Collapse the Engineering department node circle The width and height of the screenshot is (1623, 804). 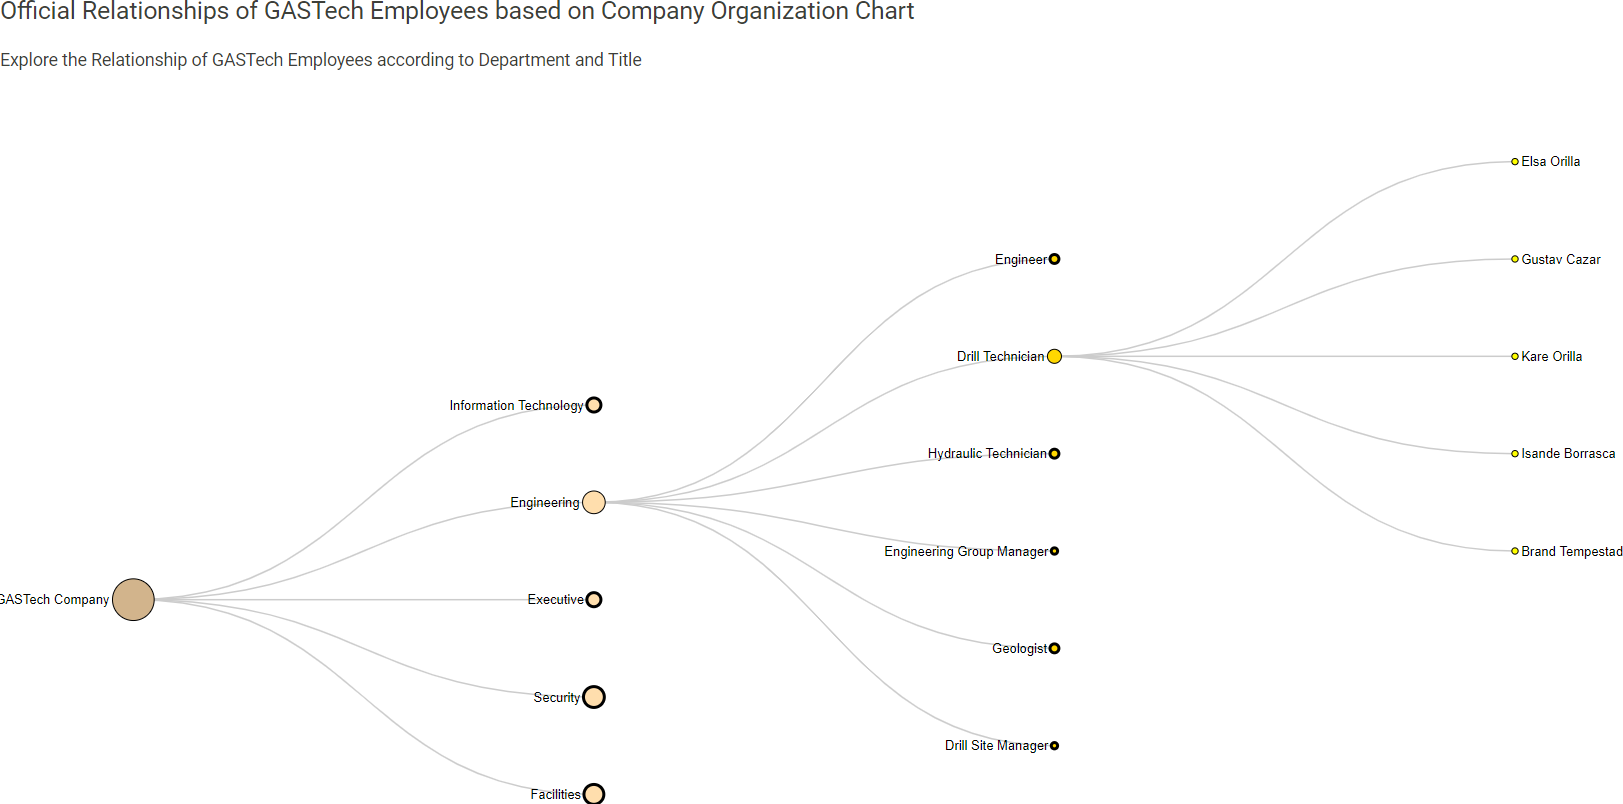pyautogui.click(x=594, y=502)
